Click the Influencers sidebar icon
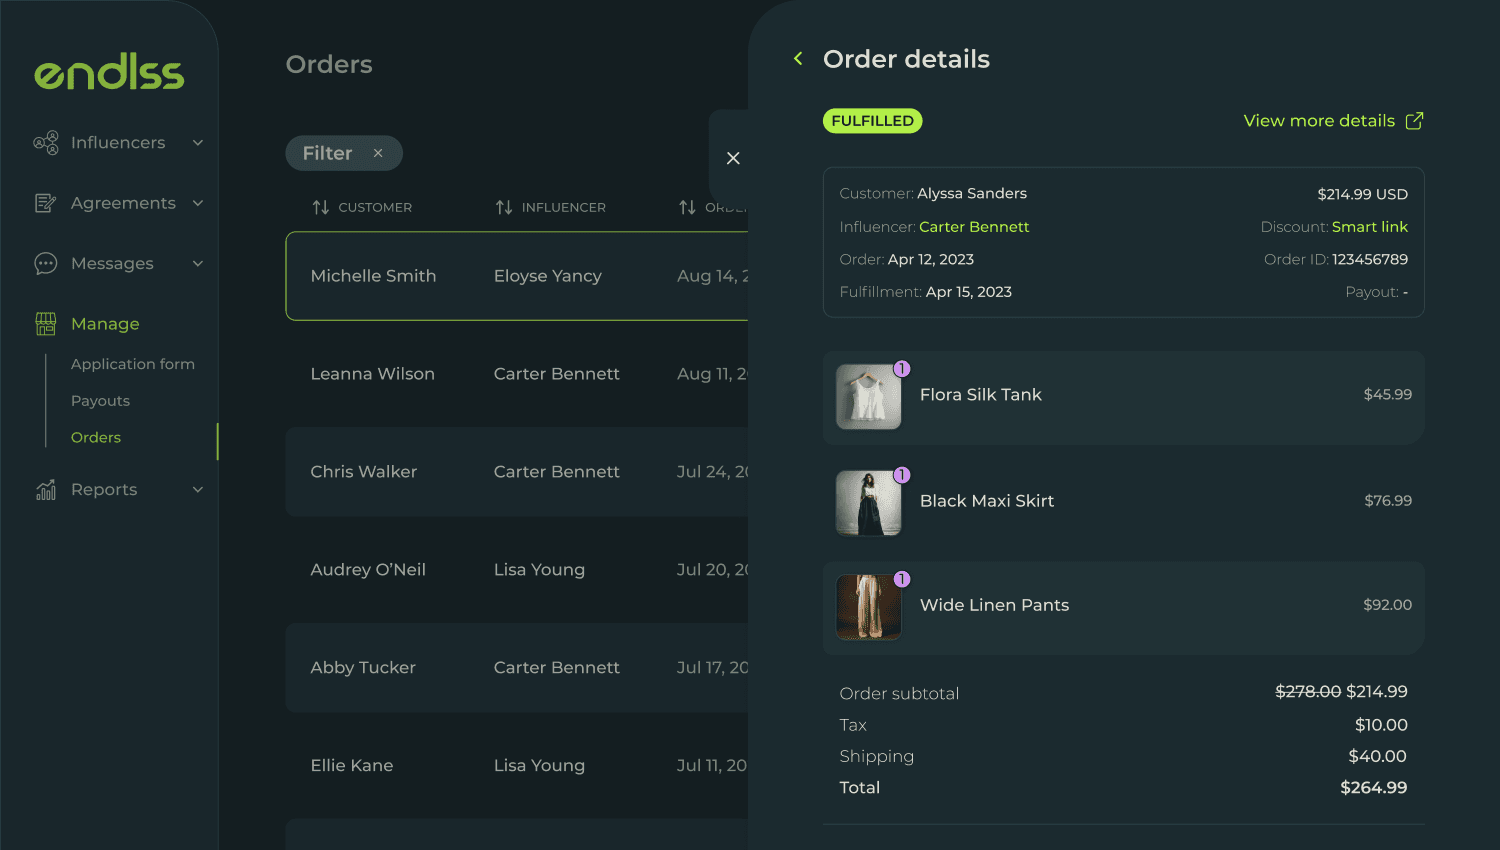The width and height of the screenshot is (1500, 850). 46,143
